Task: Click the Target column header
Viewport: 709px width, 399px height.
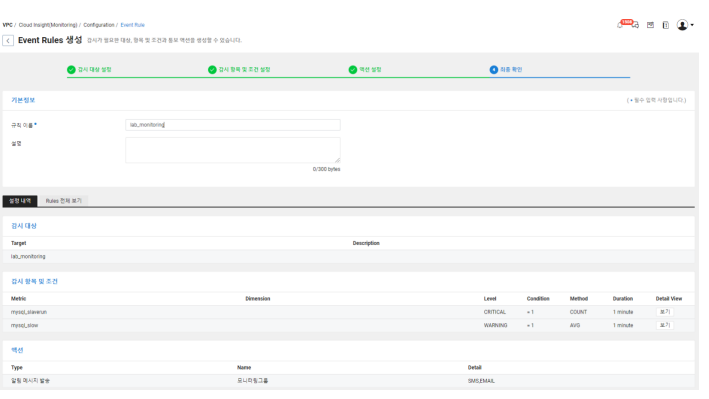Action: (19, 243)
